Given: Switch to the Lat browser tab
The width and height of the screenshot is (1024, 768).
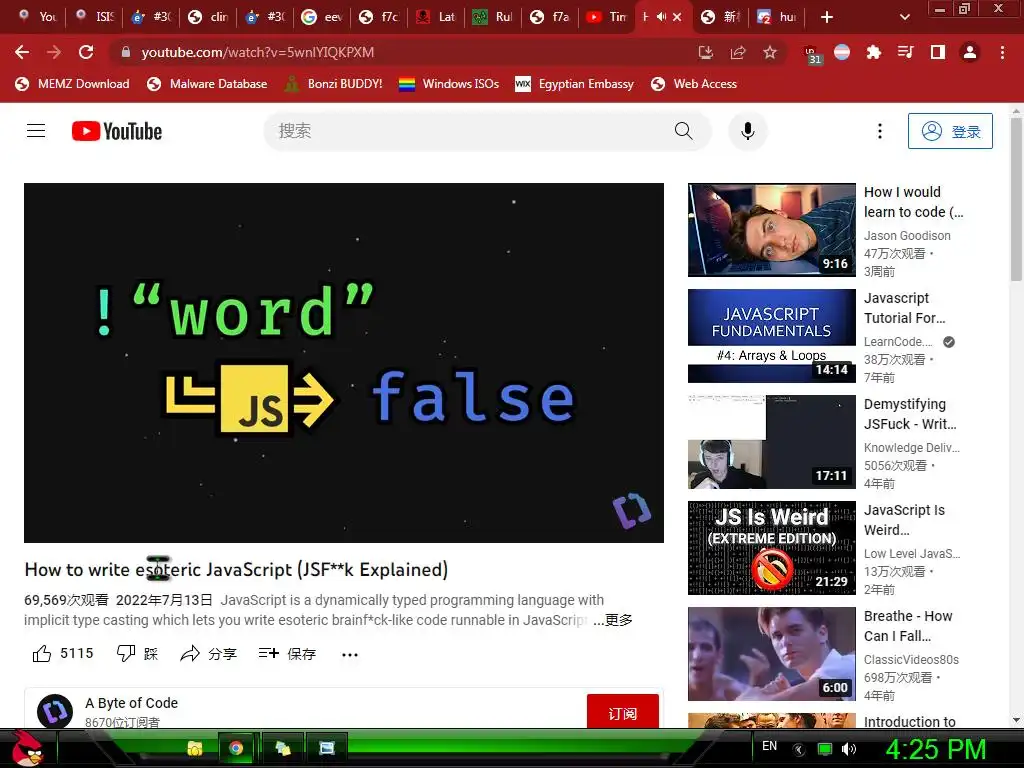Looking at the screenshot, I should [436, 17].
